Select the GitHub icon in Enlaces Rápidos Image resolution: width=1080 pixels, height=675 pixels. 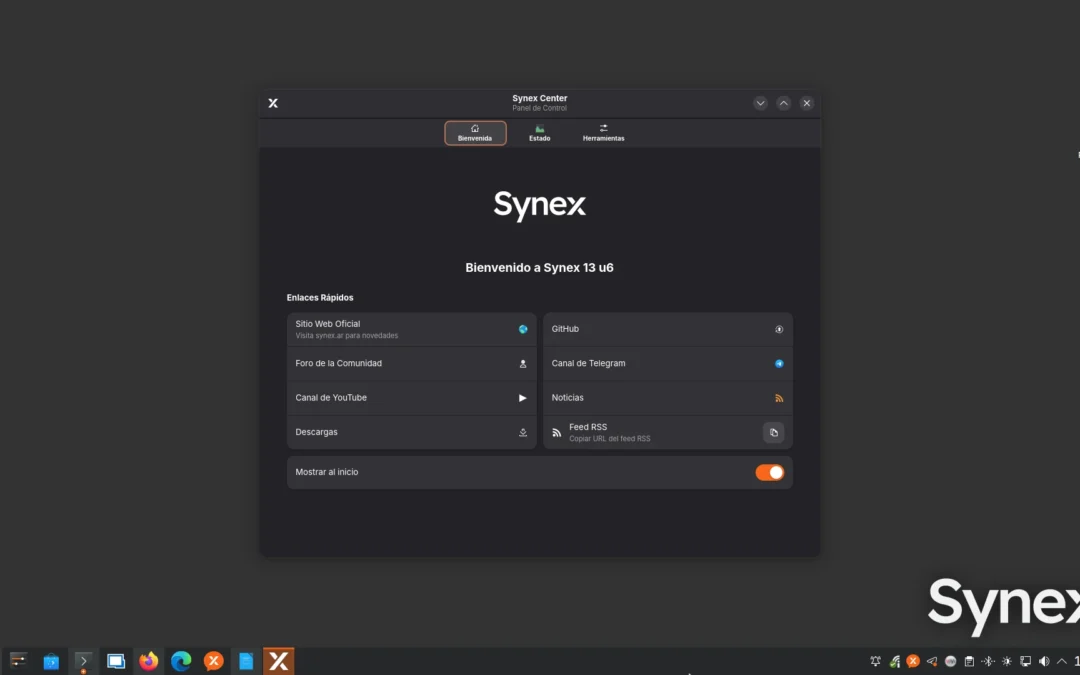779,328
